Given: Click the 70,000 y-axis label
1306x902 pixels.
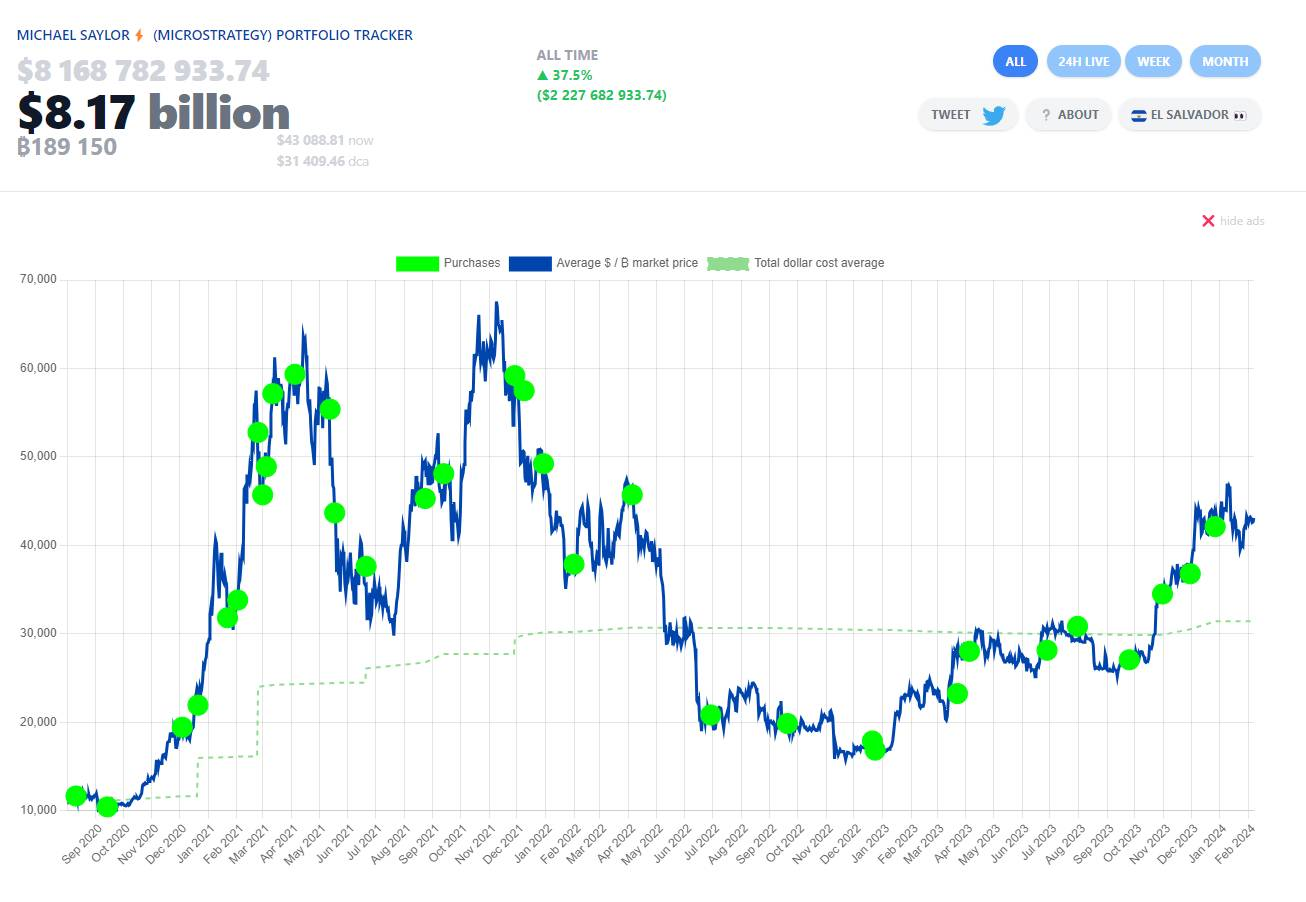Looking at the screenshot, I should tap(38, 280).
